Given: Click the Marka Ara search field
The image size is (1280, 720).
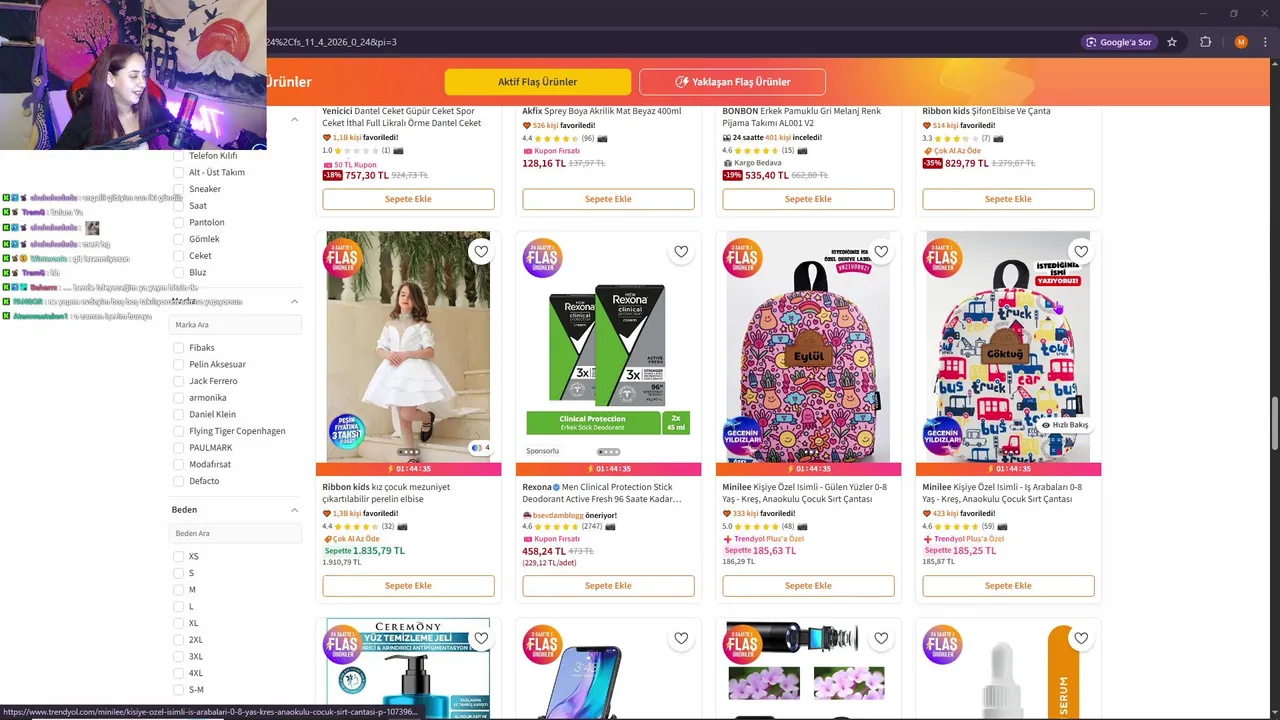Looking at the screenshot, I should [x=236, y=325].
